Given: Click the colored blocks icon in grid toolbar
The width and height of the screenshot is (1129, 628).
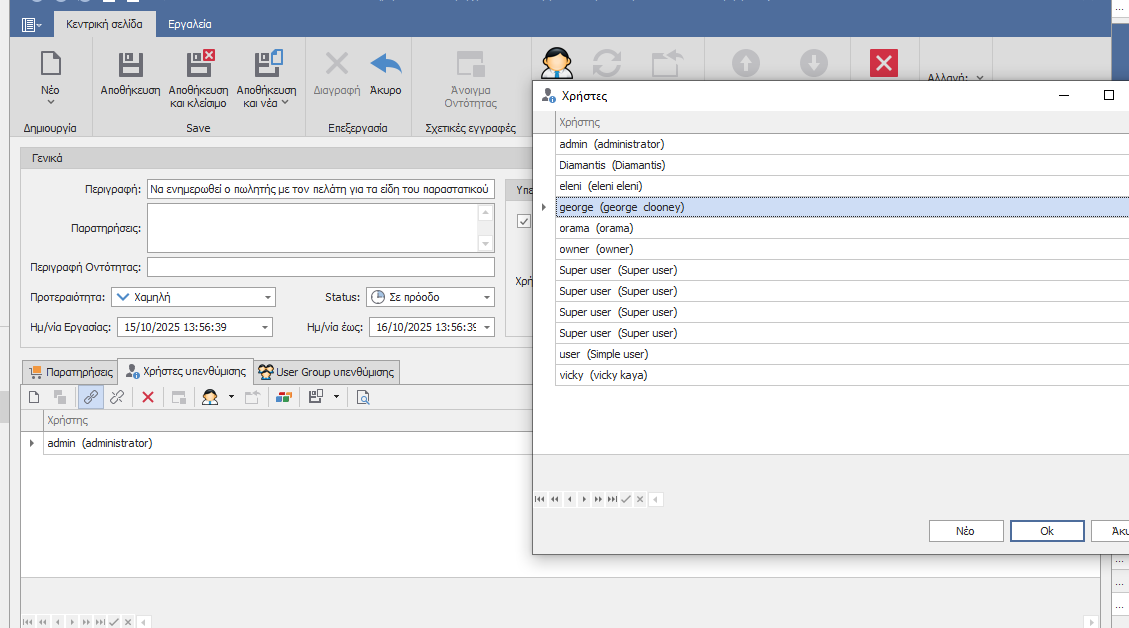Looking at the screenshot, I should click(x=283, y=397).
